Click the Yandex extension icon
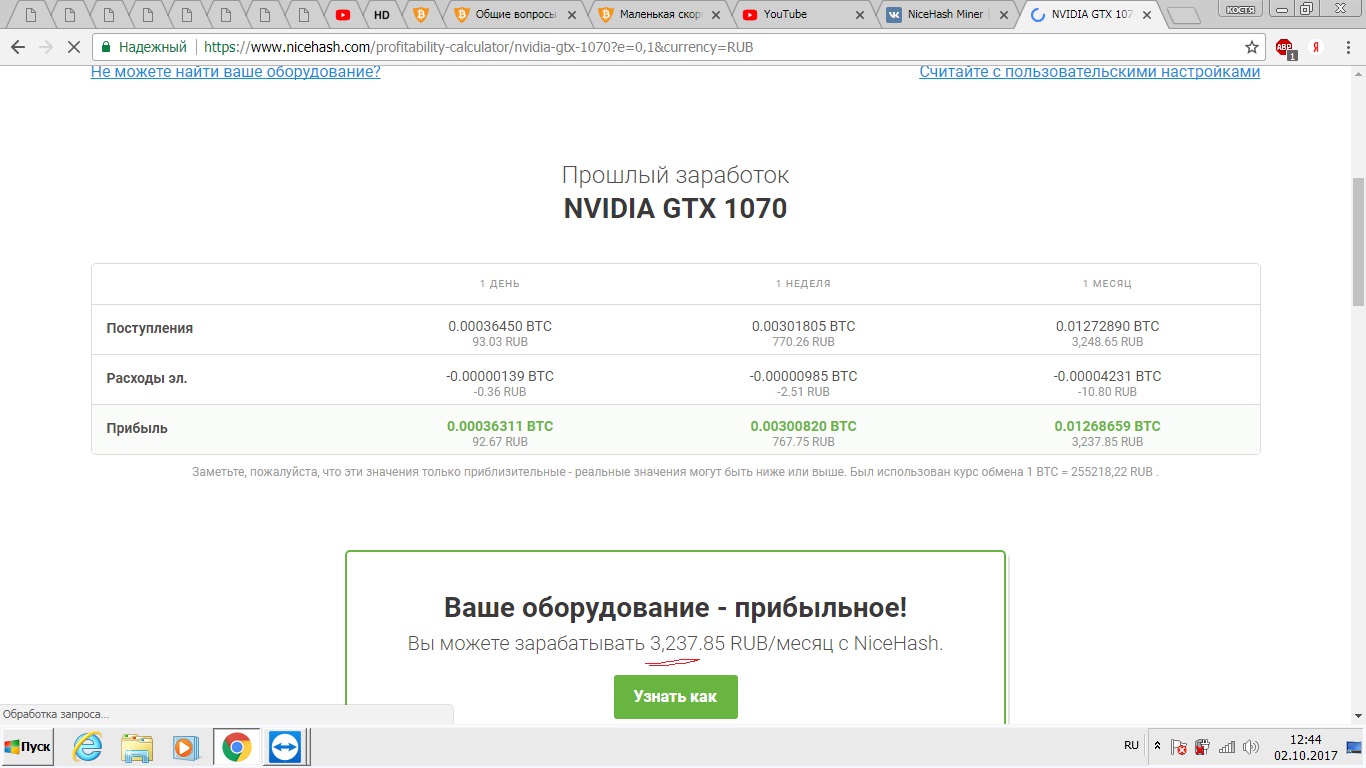This screenshot has width=1366, height=768. click(1318, 47)
